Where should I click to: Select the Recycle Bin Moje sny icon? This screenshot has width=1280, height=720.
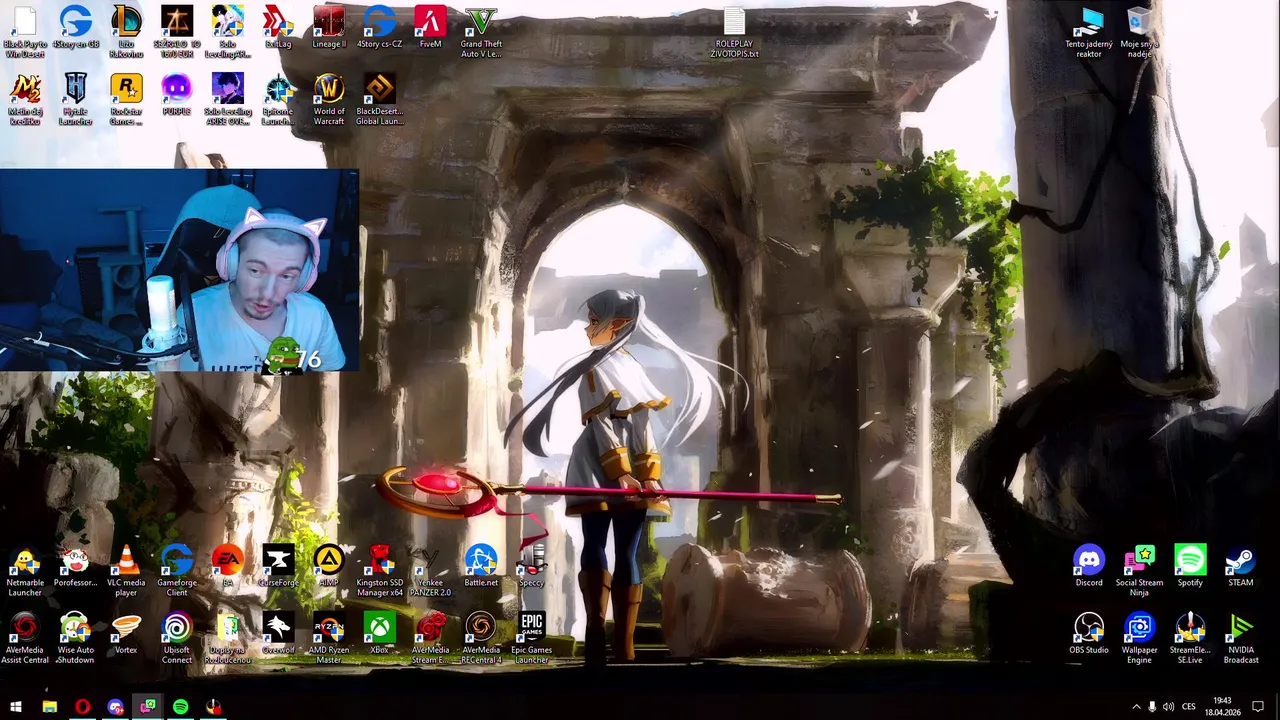click(1140, 32)
